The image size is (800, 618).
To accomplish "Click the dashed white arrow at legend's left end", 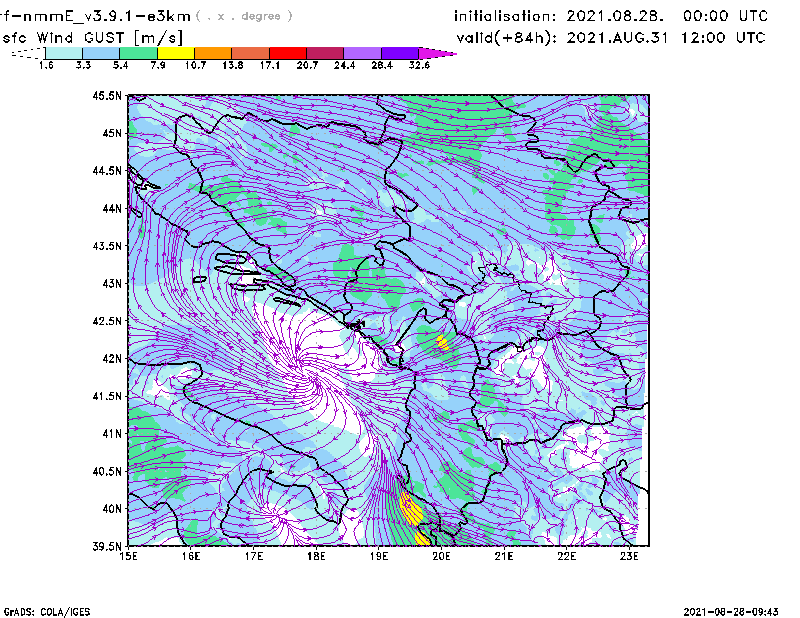I will coord(26,54).
